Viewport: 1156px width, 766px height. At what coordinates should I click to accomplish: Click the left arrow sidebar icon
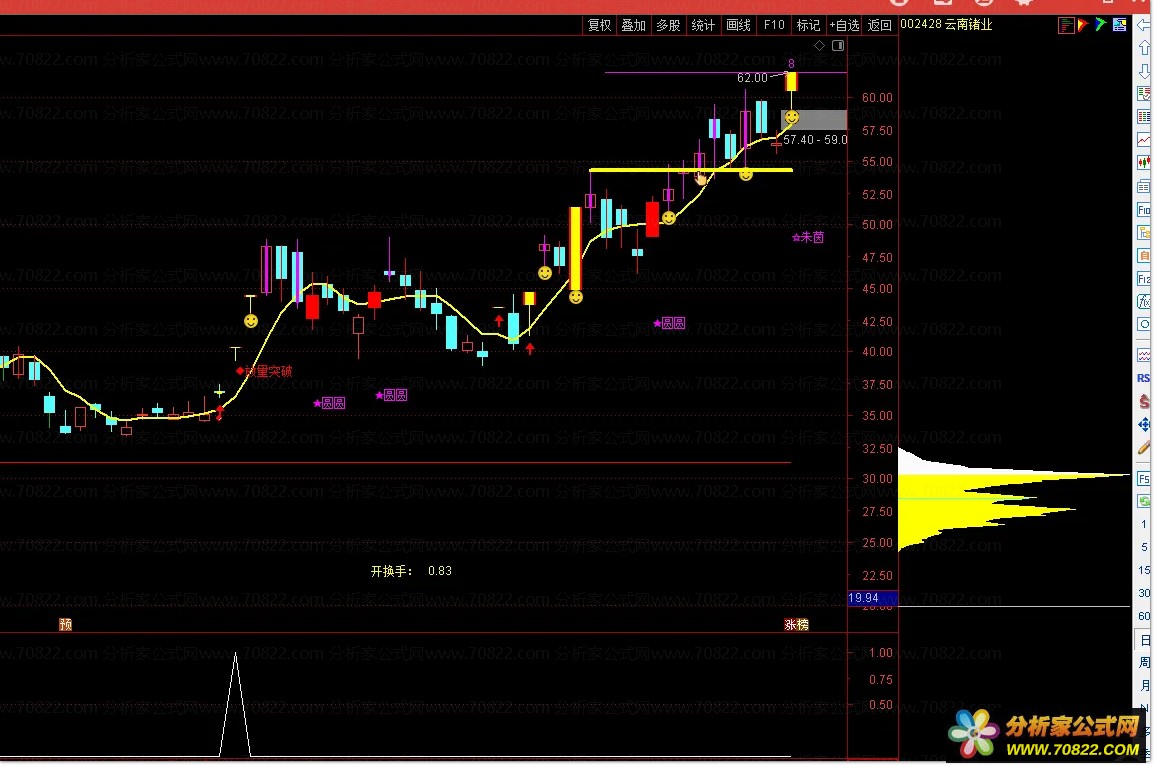(x=1144, y=24)
